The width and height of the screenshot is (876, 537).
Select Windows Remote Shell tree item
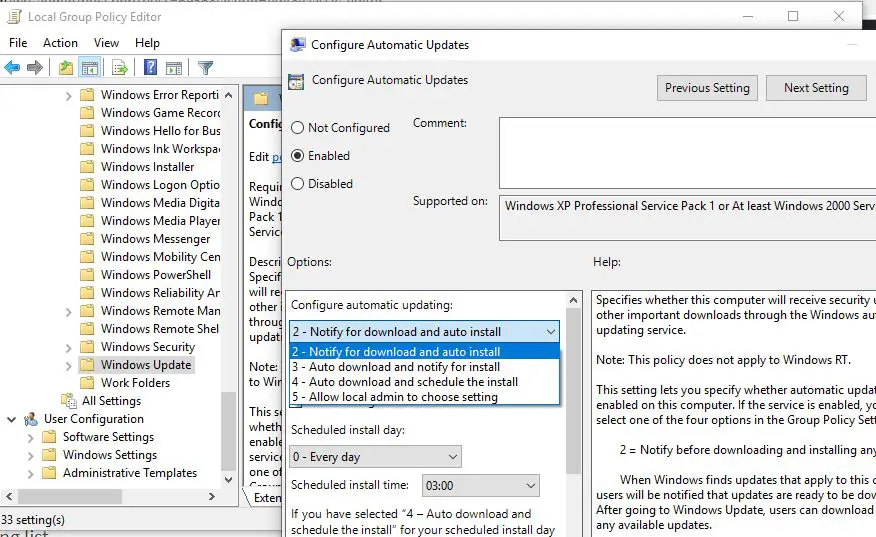(x=160, y=329)
